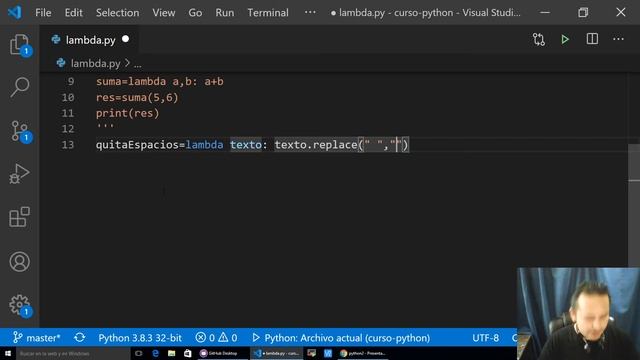The height and width of the screenshot is (360, 640).
Task: Split the editor to the right
Action: pyautogui.click(x=592, y=39)
